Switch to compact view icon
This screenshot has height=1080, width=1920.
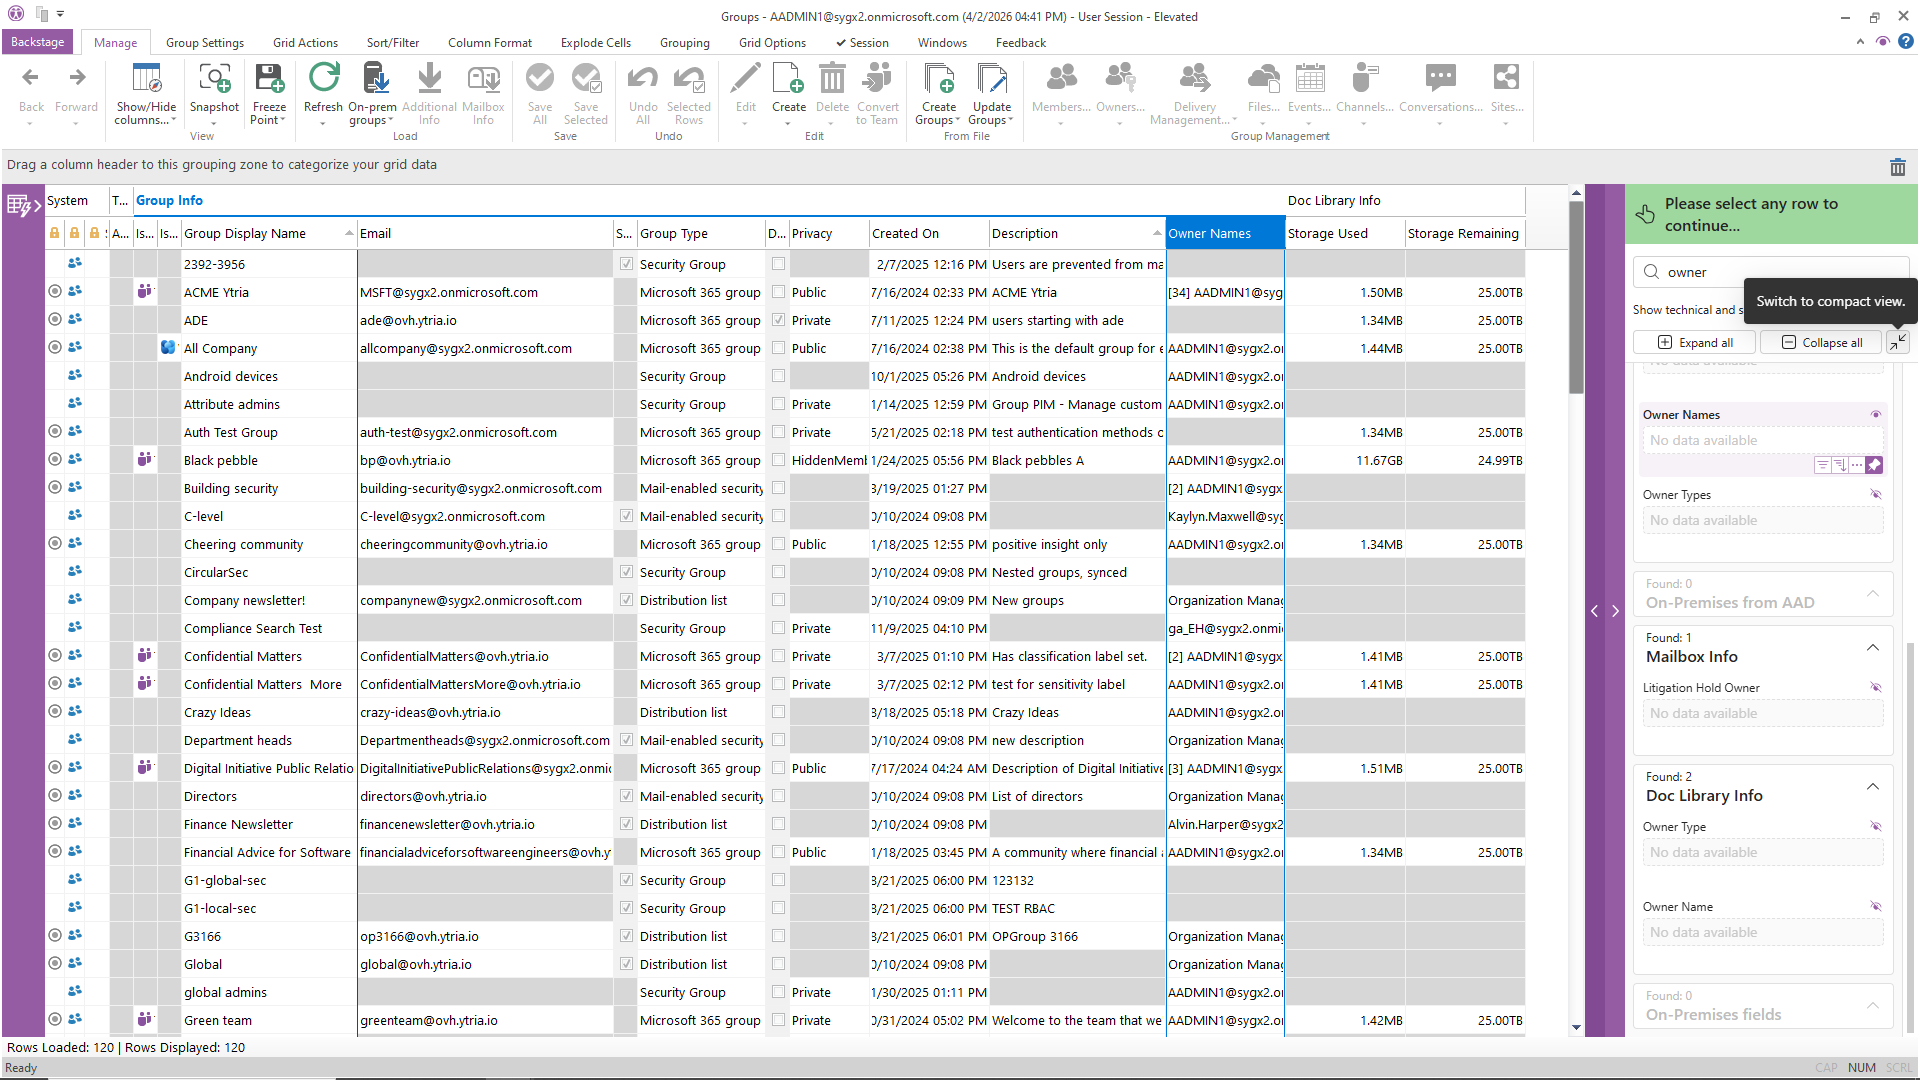1897,342
